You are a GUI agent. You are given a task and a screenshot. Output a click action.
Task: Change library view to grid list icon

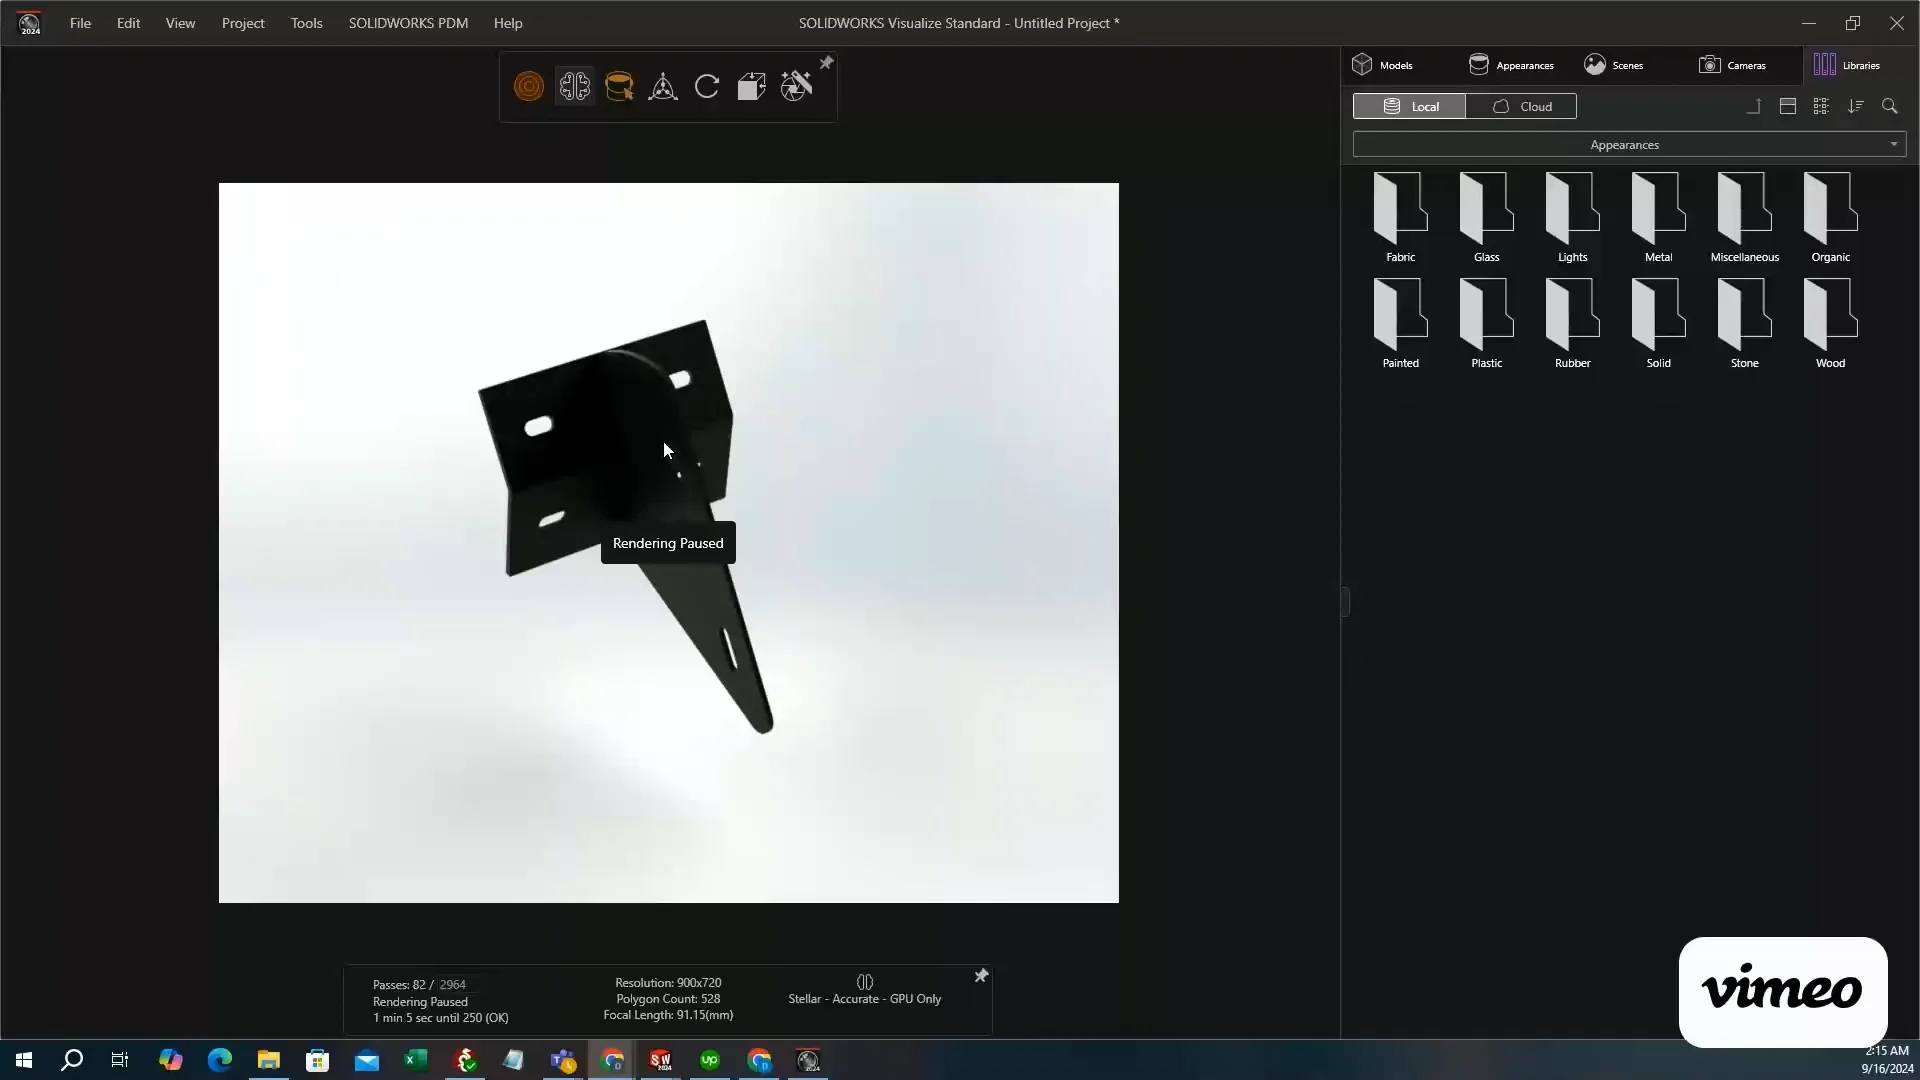pyautogui.click(x=1821, y=106)
